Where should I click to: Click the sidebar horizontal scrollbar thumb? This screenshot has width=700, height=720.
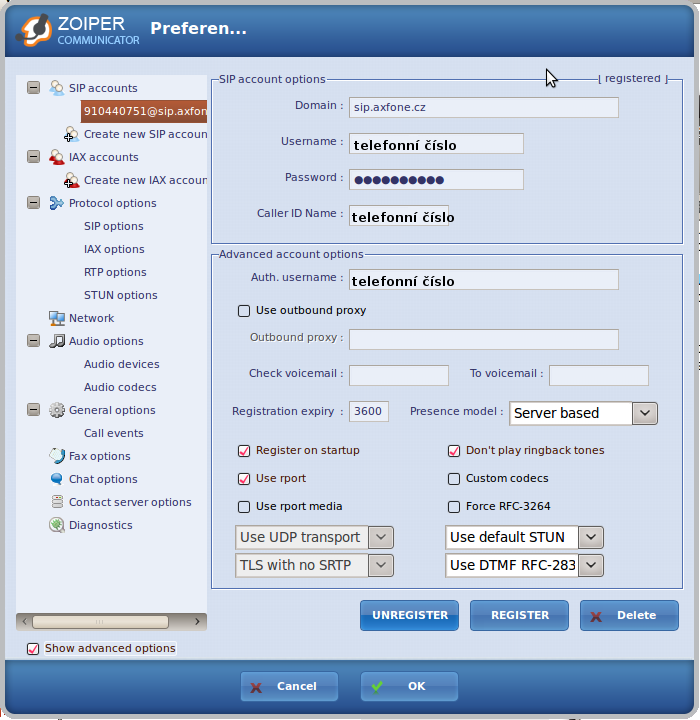100,622
